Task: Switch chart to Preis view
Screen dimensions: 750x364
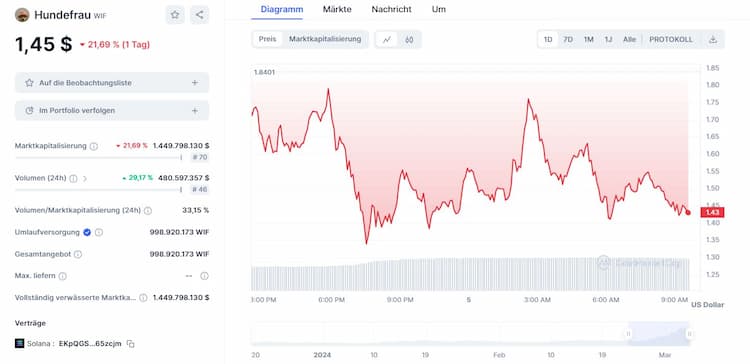Action: 267,39
